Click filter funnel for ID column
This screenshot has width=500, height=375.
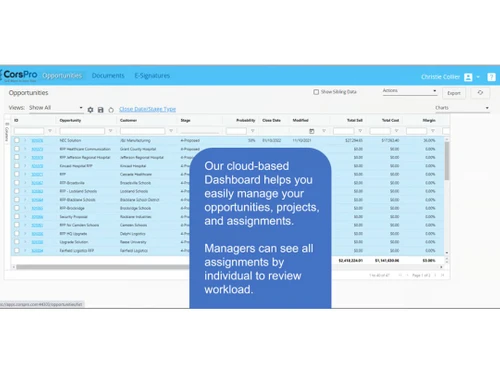(50, 131)
